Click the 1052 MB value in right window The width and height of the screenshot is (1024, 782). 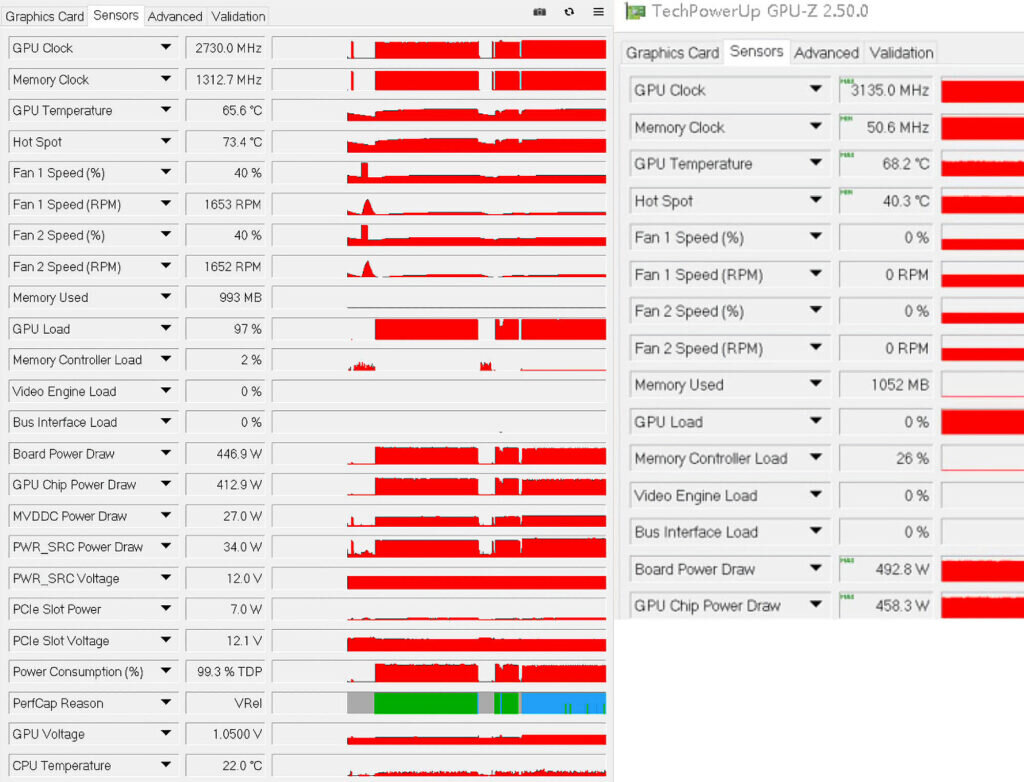tap(886, 385)
